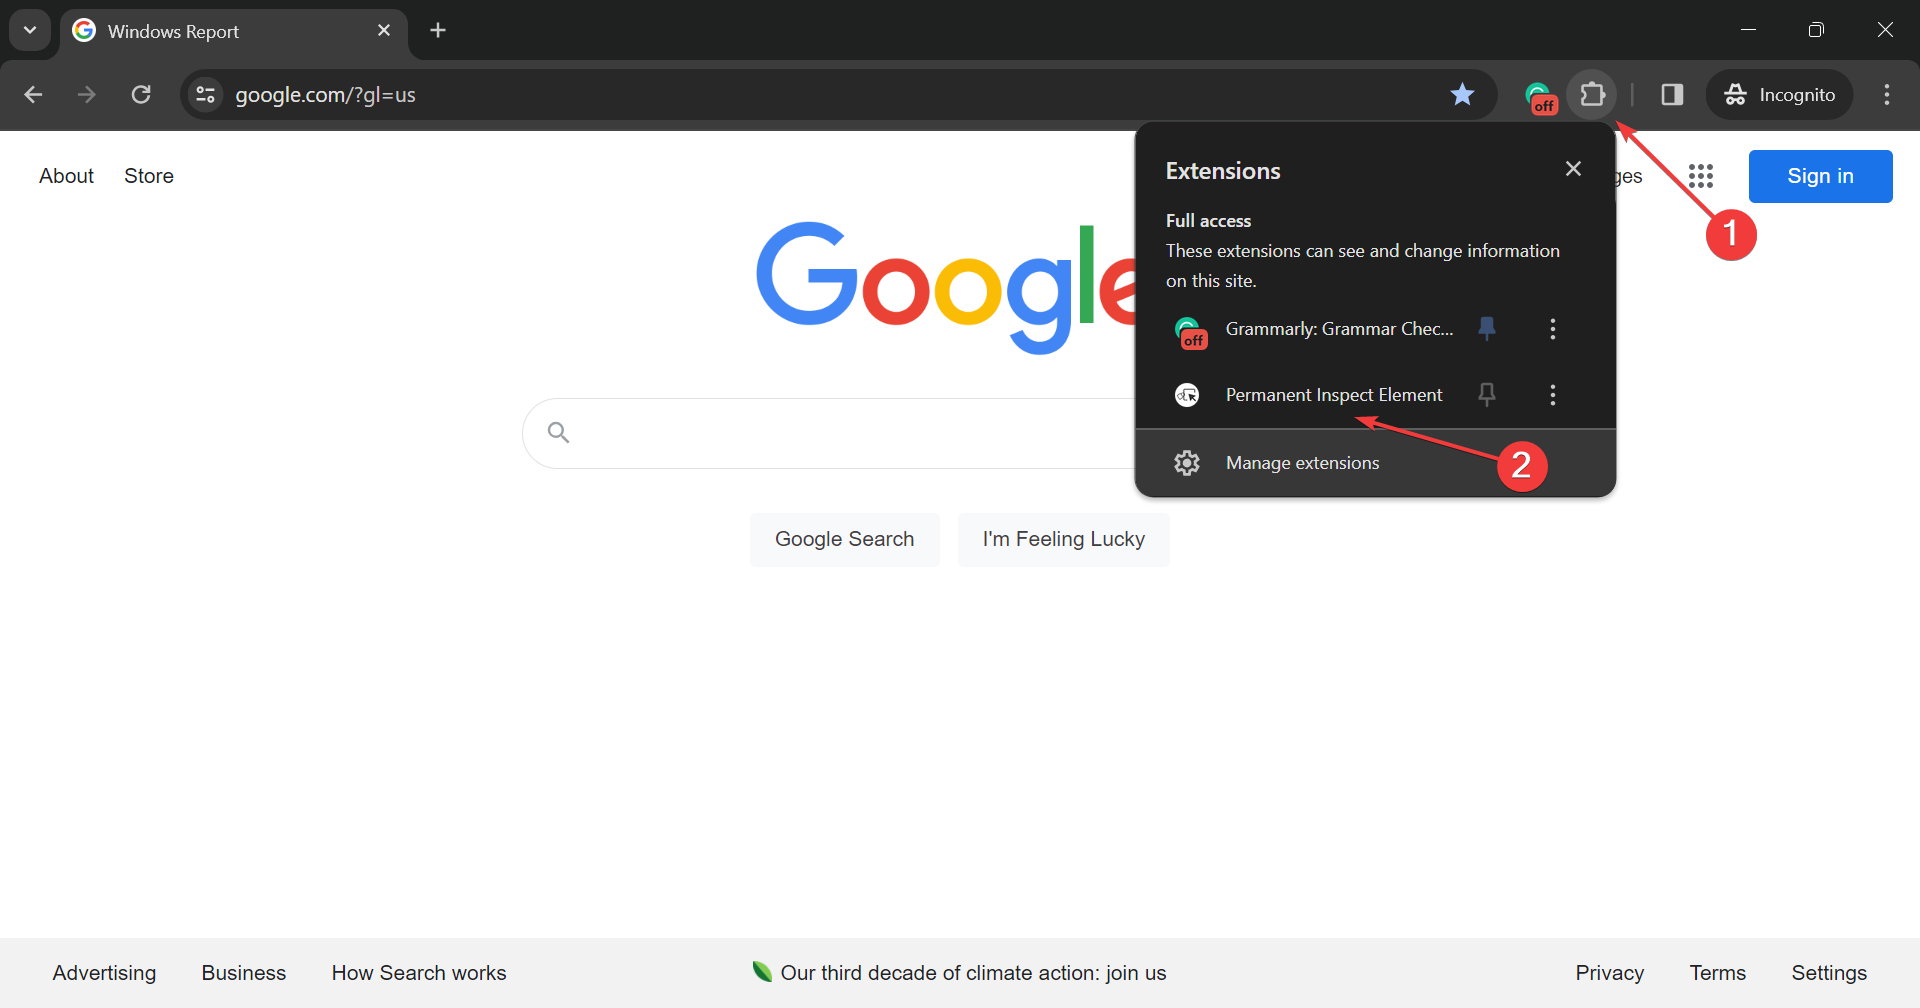Click the Google logo
This screenshot has width=1920, height=1008.
tap(946, 288)
